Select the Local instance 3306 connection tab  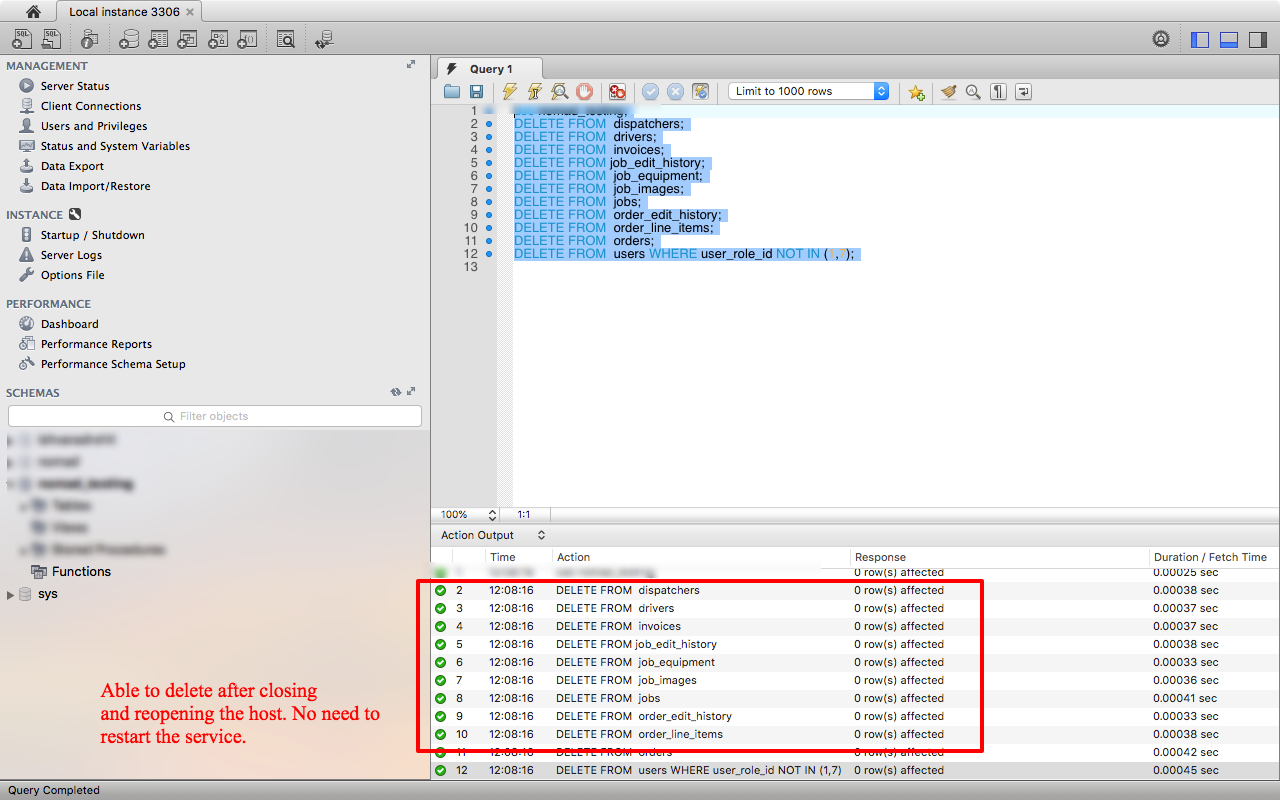coord(125,12)
